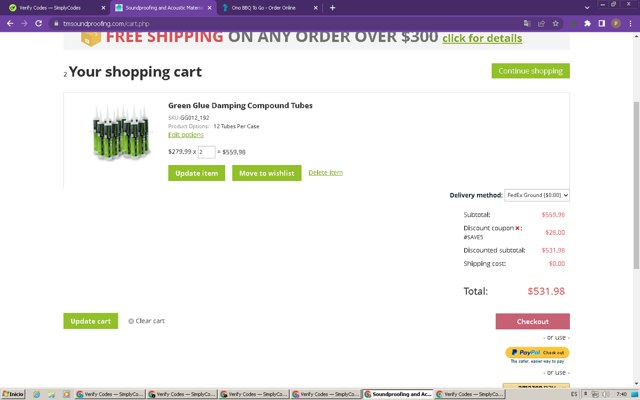Pay using the PayPal Check out button
Image resolution: width=640 pixels, height=400 pixels.
coord(537,352)
